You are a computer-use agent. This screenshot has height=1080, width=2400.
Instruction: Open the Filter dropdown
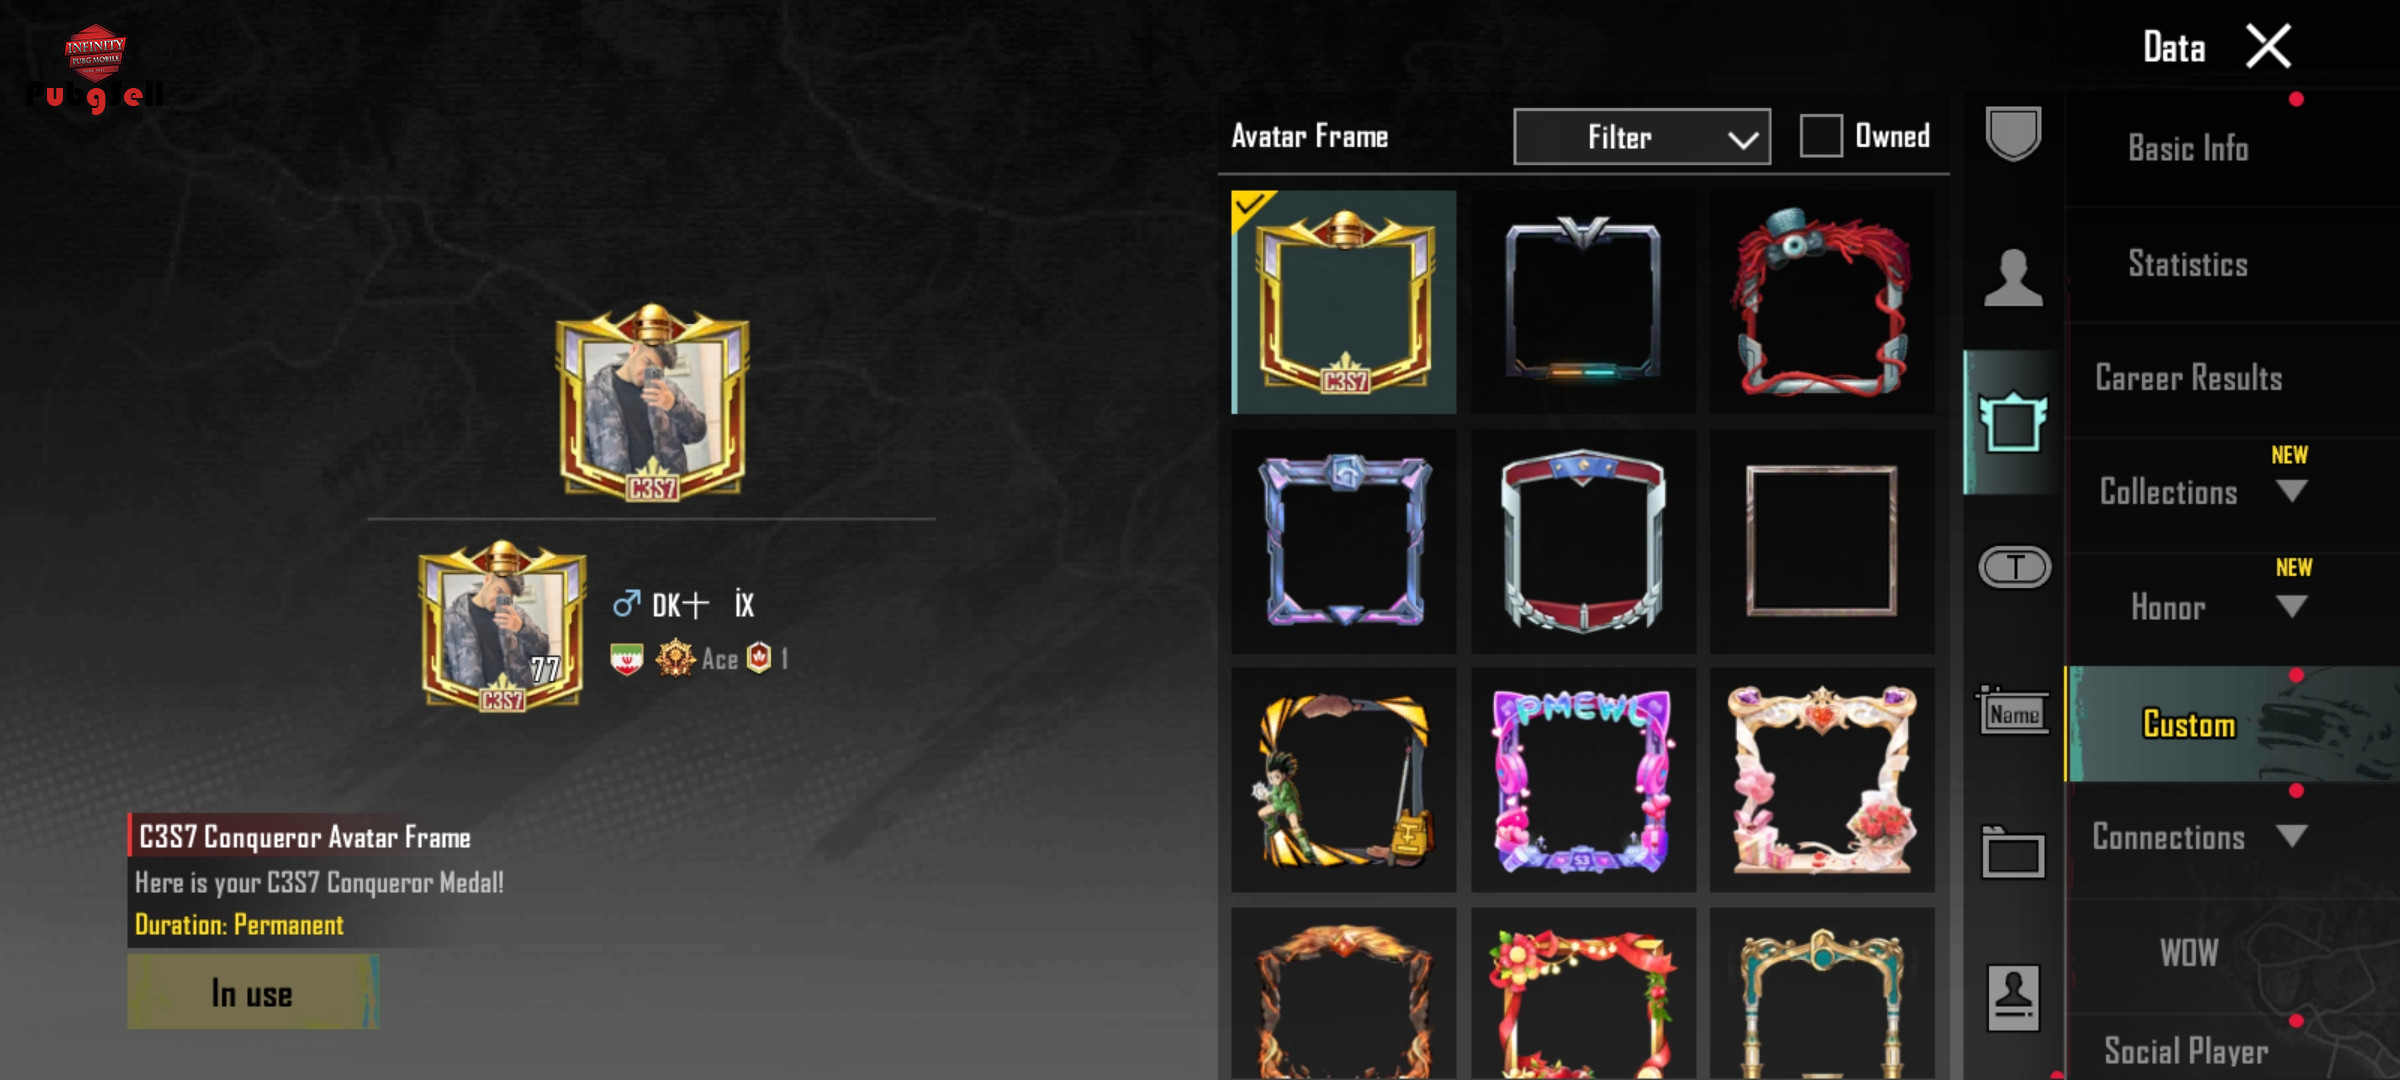1642,137
